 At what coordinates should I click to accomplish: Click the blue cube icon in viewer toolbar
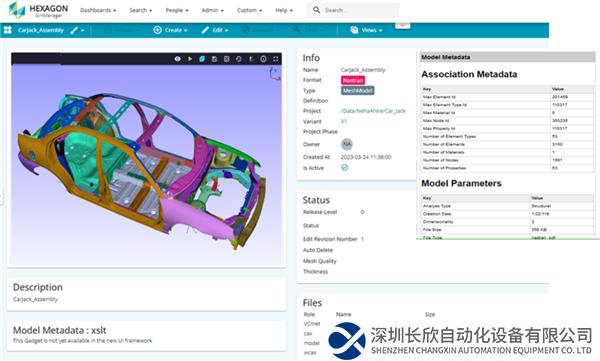tap(202, 59)
